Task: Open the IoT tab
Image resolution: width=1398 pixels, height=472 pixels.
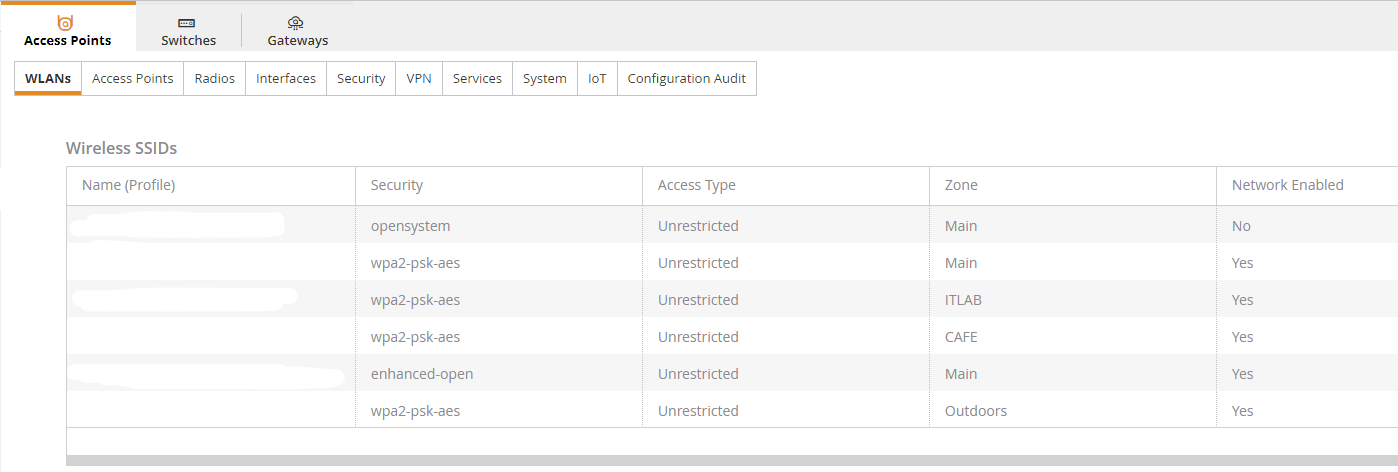Action: click(597, 78)
